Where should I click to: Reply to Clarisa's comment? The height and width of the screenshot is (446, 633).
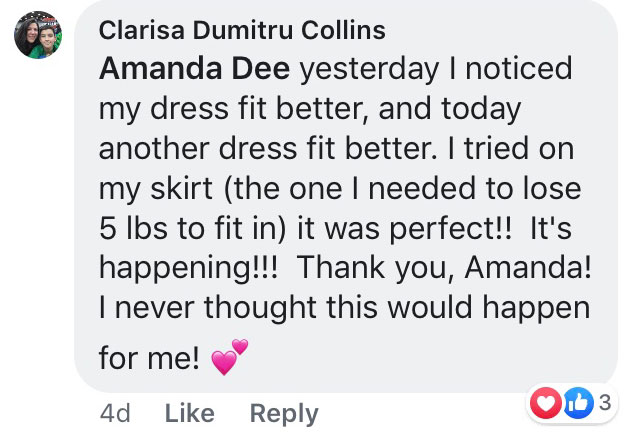(x=284, y=413)
